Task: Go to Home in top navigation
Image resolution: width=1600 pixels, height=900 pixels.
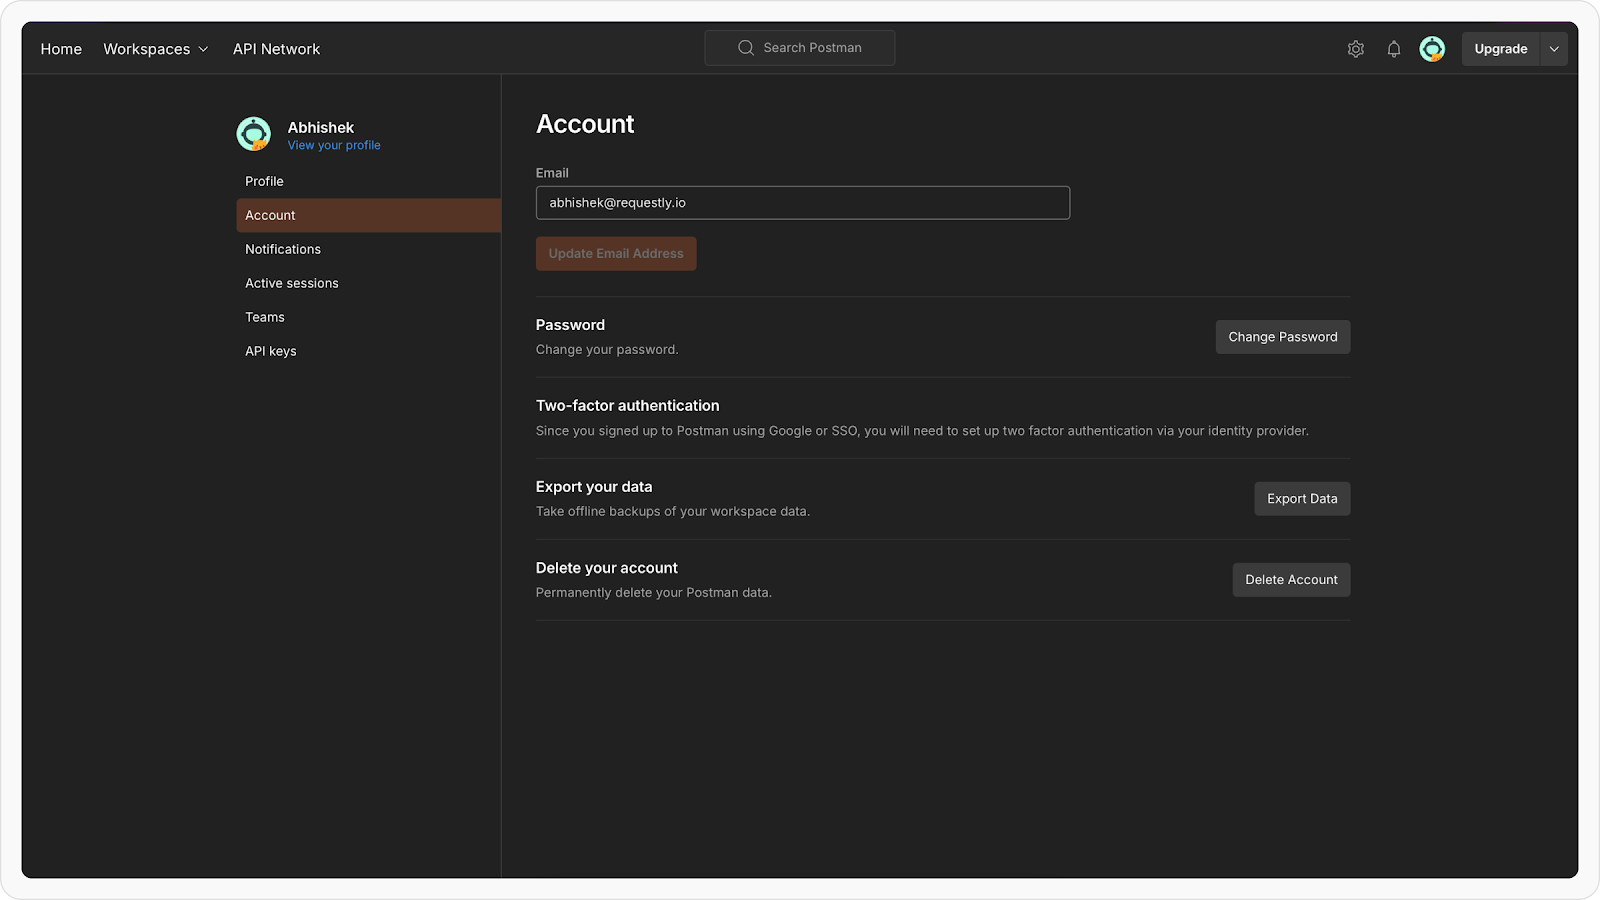Action: point(61,49)
